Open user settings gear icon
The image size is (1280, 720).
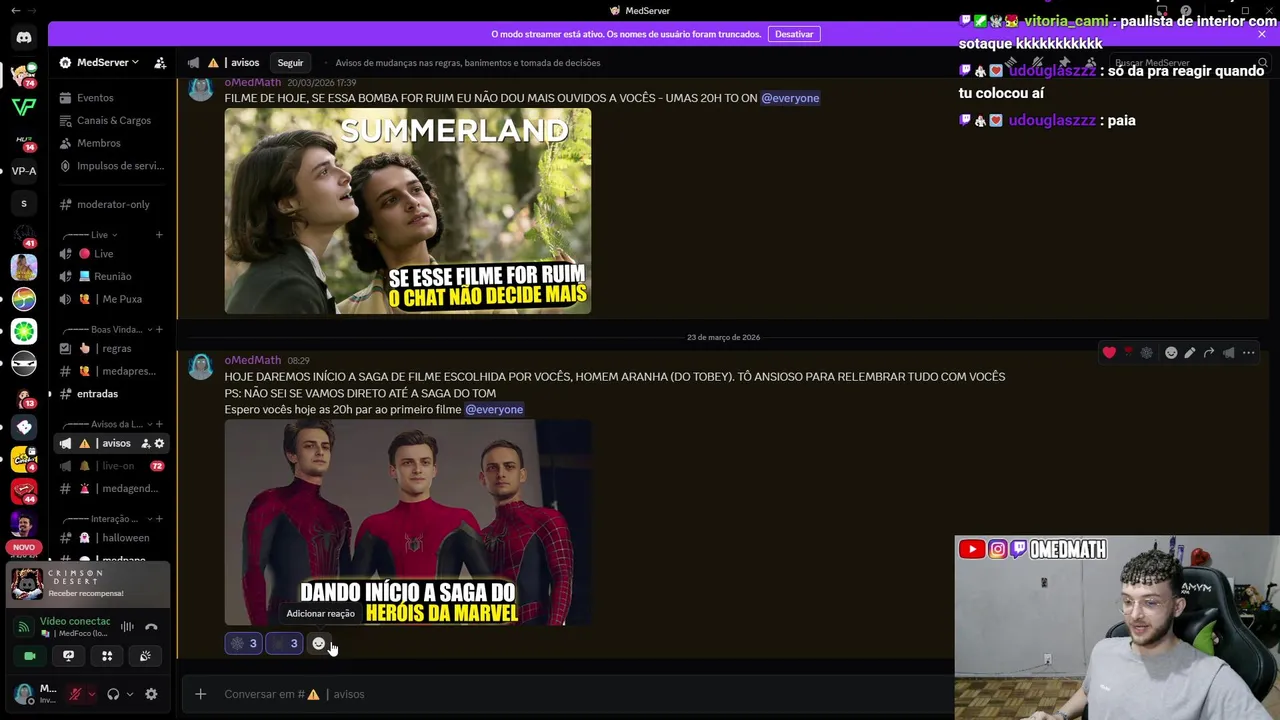pyautogui.click(x=151, y=694)
